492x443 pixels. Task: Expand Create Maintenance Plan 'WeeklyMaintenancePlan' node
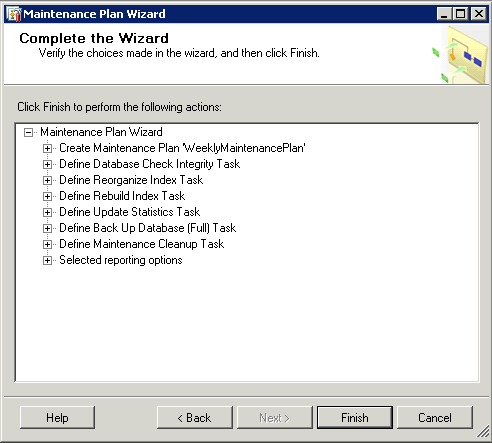tap(47, 148)
